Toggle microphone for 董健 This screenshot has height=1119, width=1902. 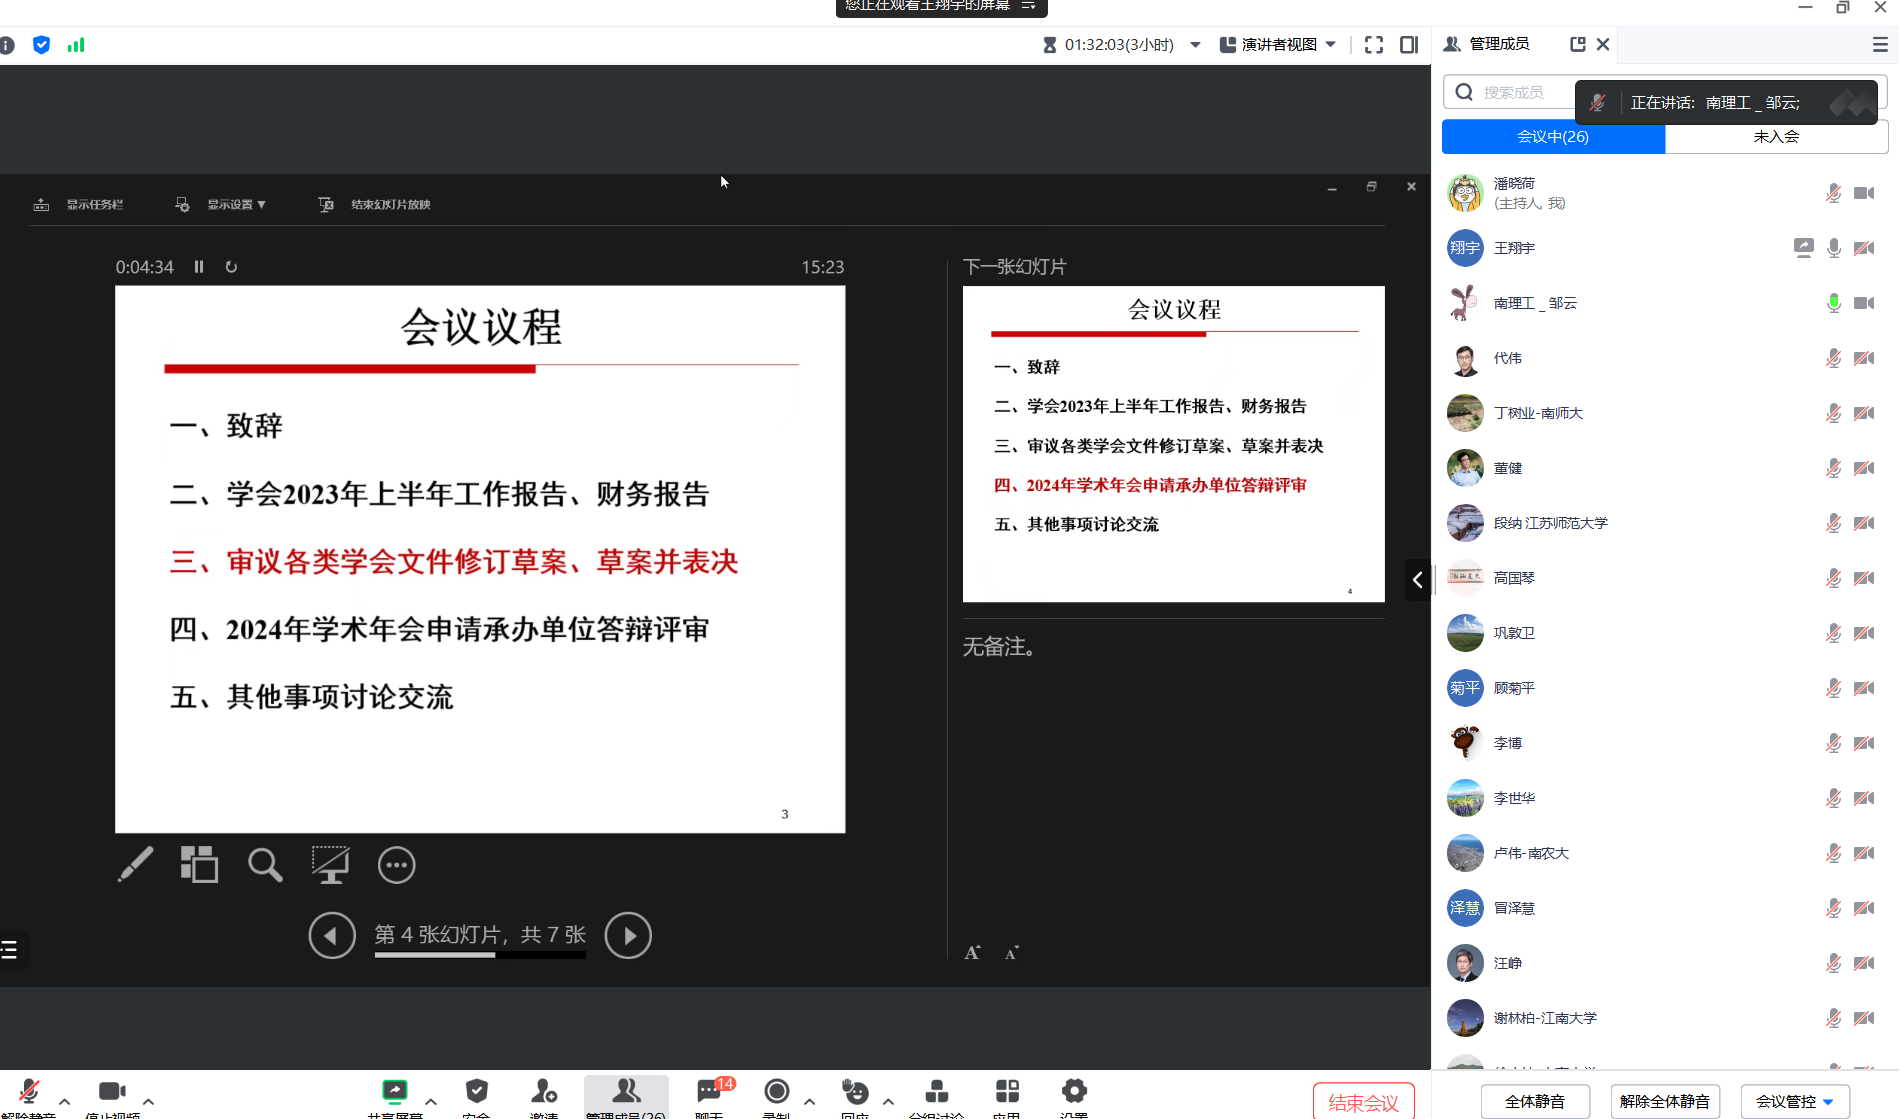pos(1834,468)
